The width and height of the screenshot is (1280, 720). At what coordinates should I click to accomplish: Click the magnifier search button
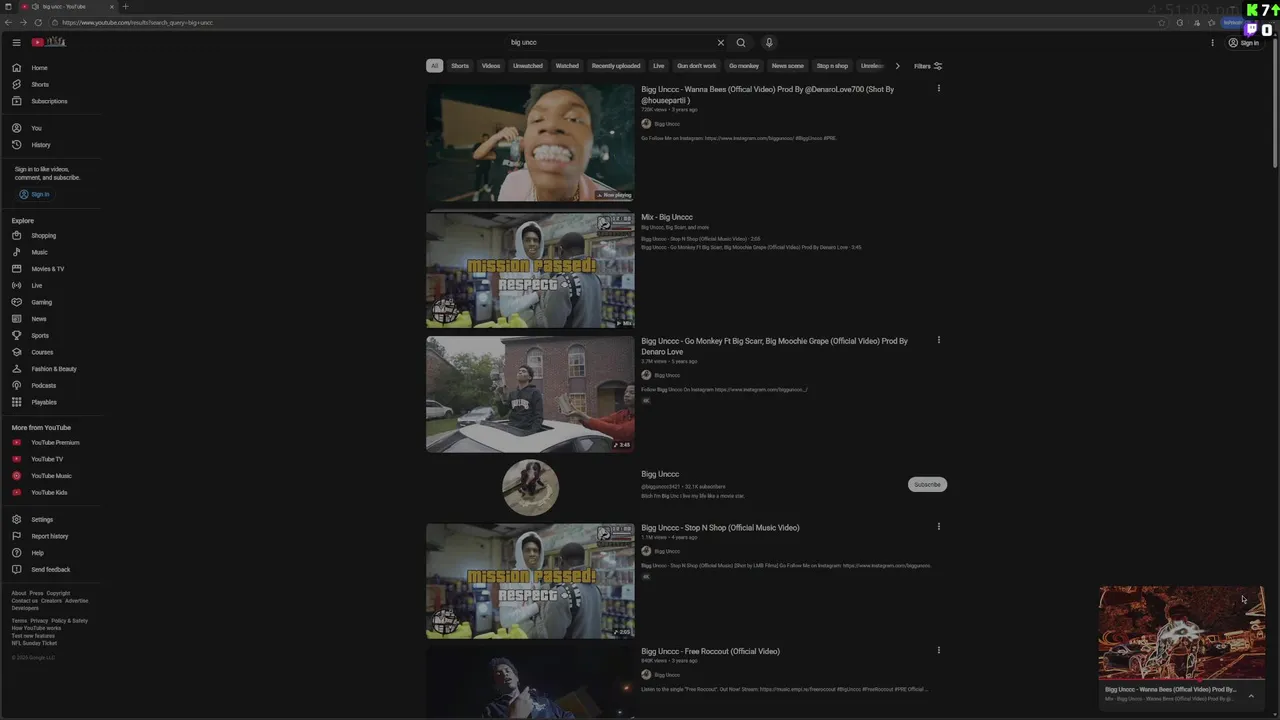pyautogui.click(x=741, y=42)
